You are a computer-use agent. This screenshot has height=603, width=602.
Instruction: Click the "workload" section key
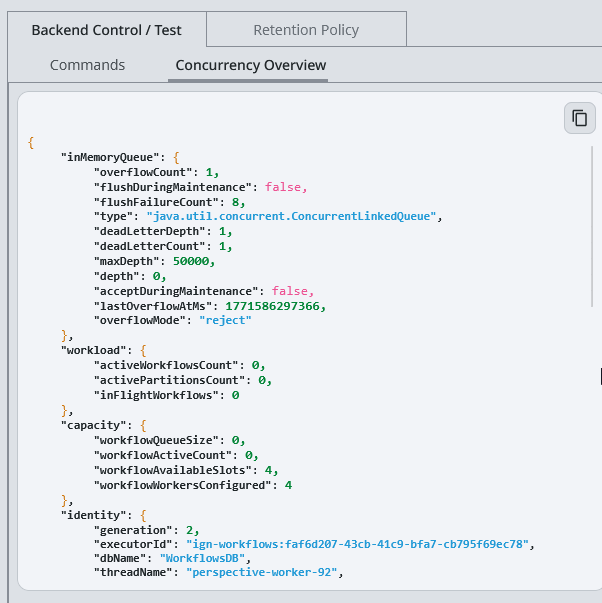pos(96,350)
